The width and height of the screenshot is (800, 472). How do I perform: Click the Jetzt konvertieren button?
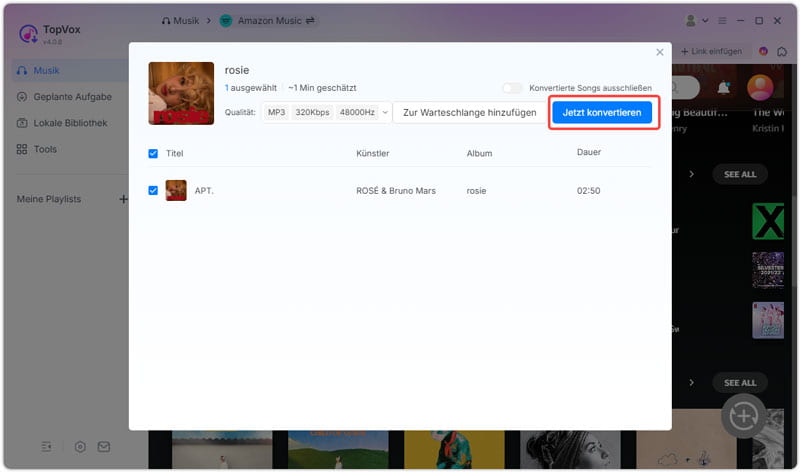[x=602, y=112]
